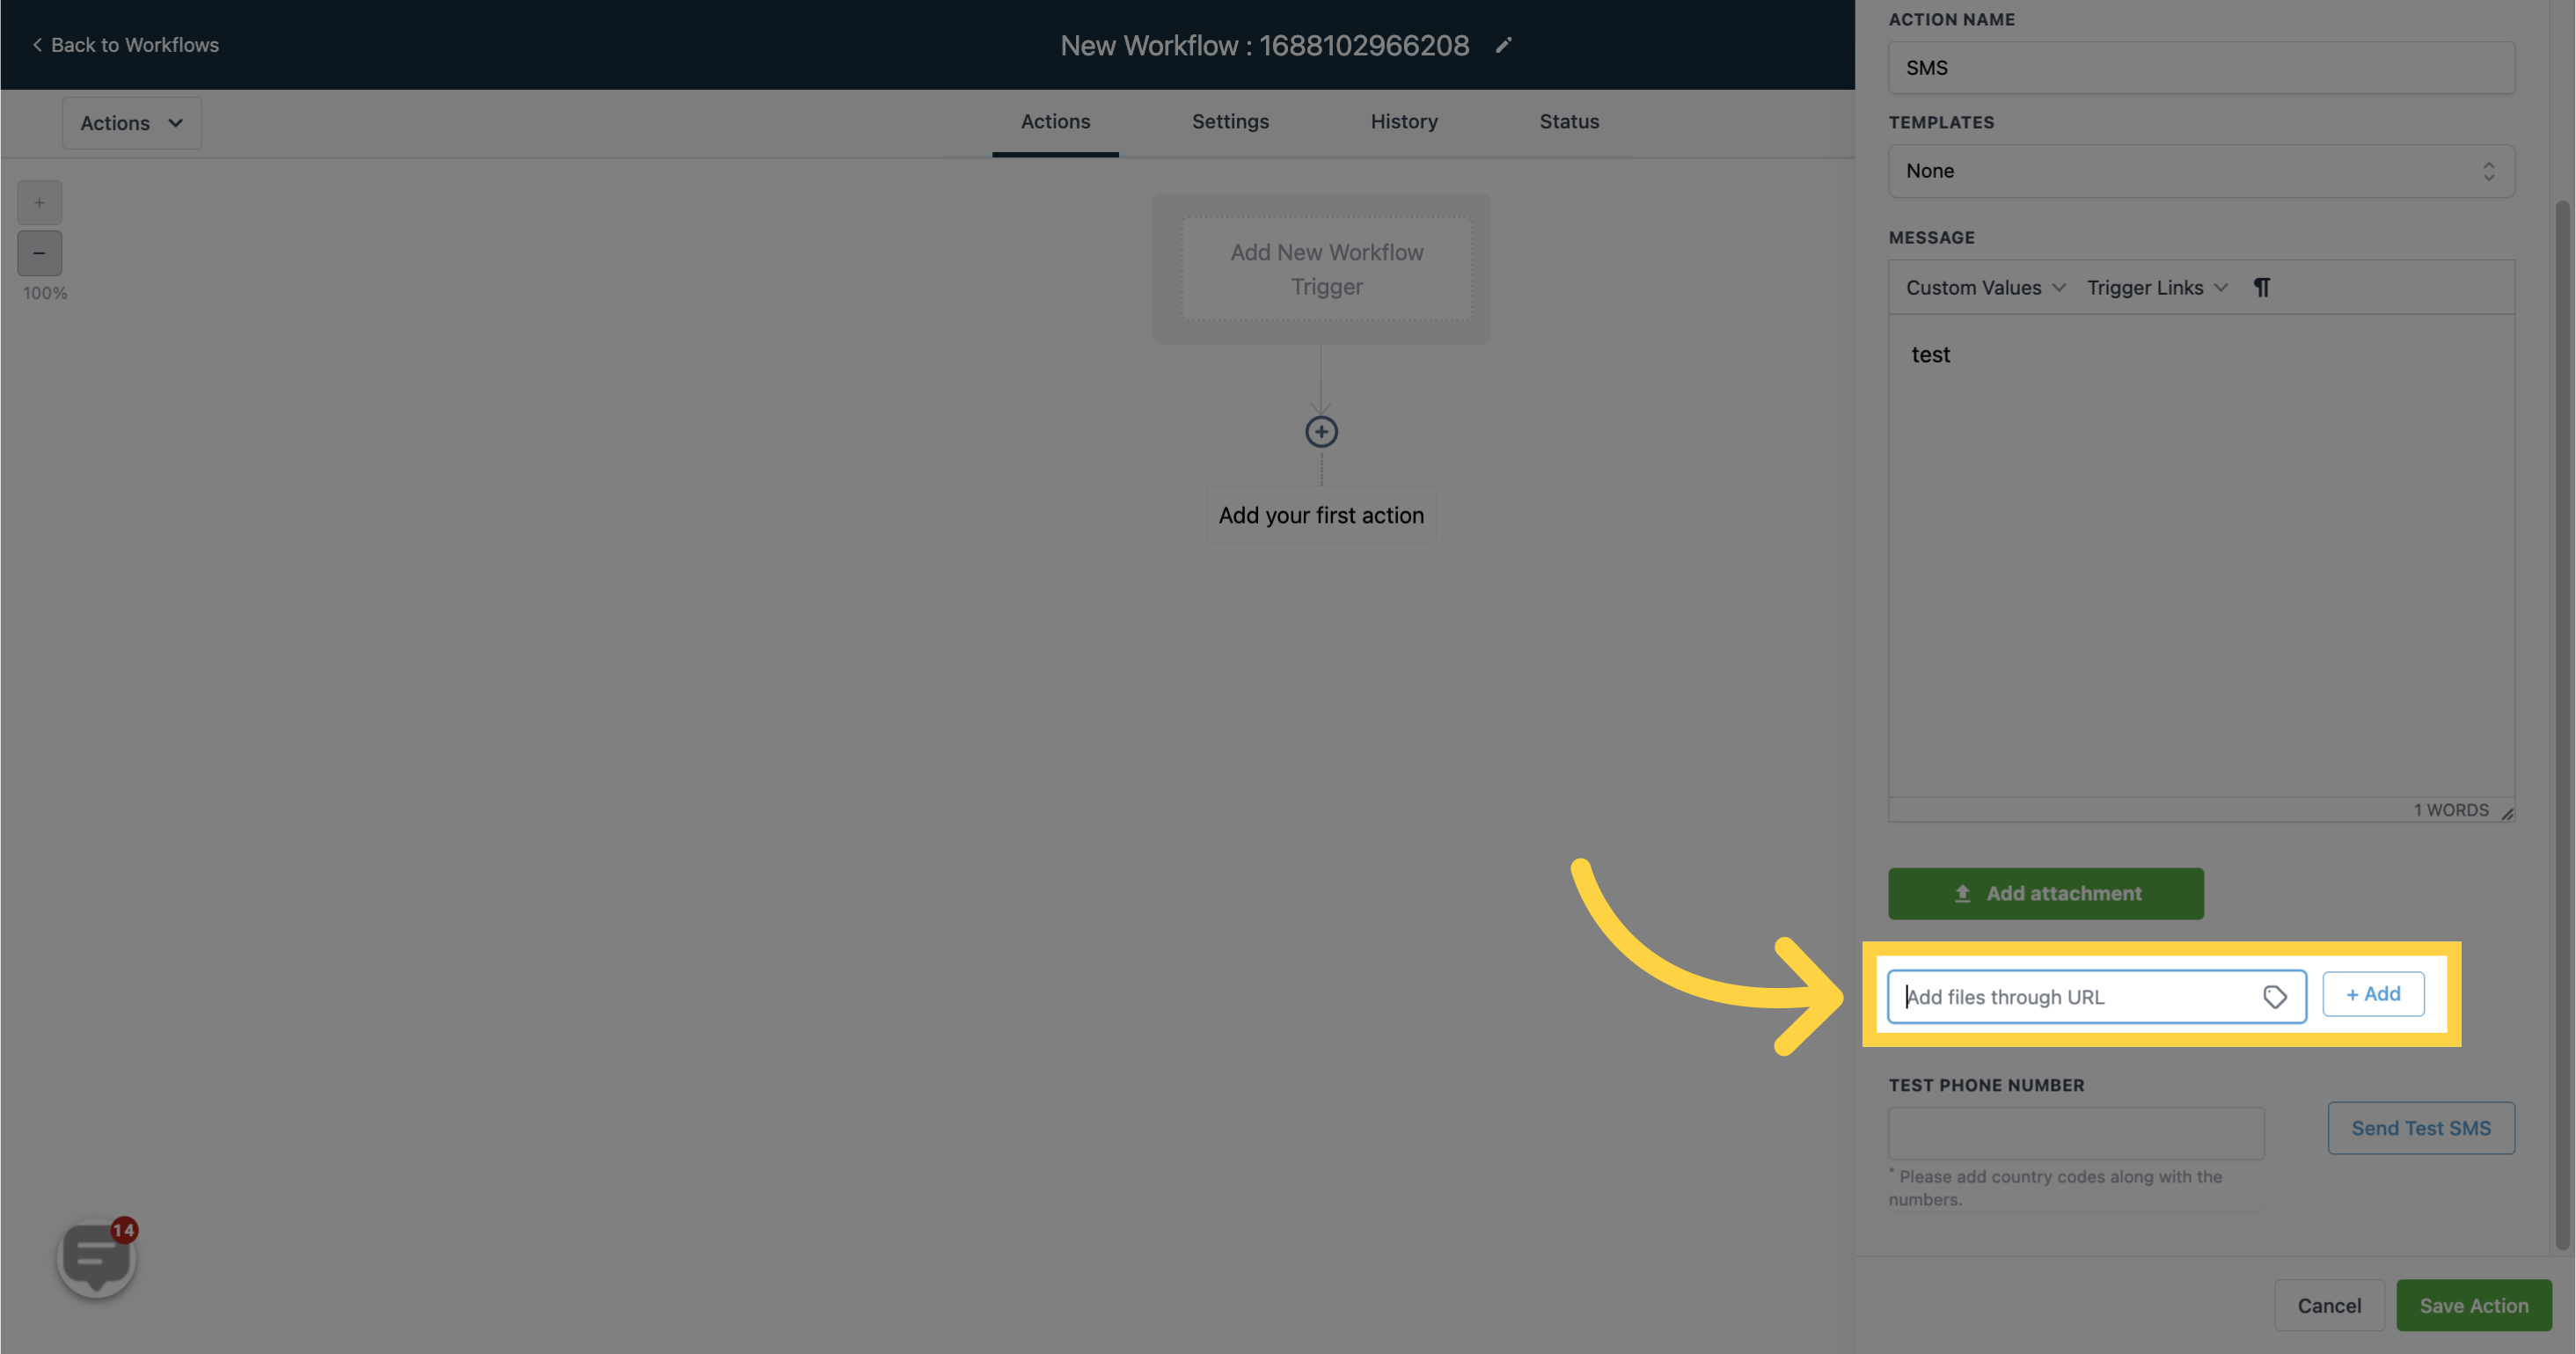Click the Status tab

pyautogui.click(x=1568, y=122)
